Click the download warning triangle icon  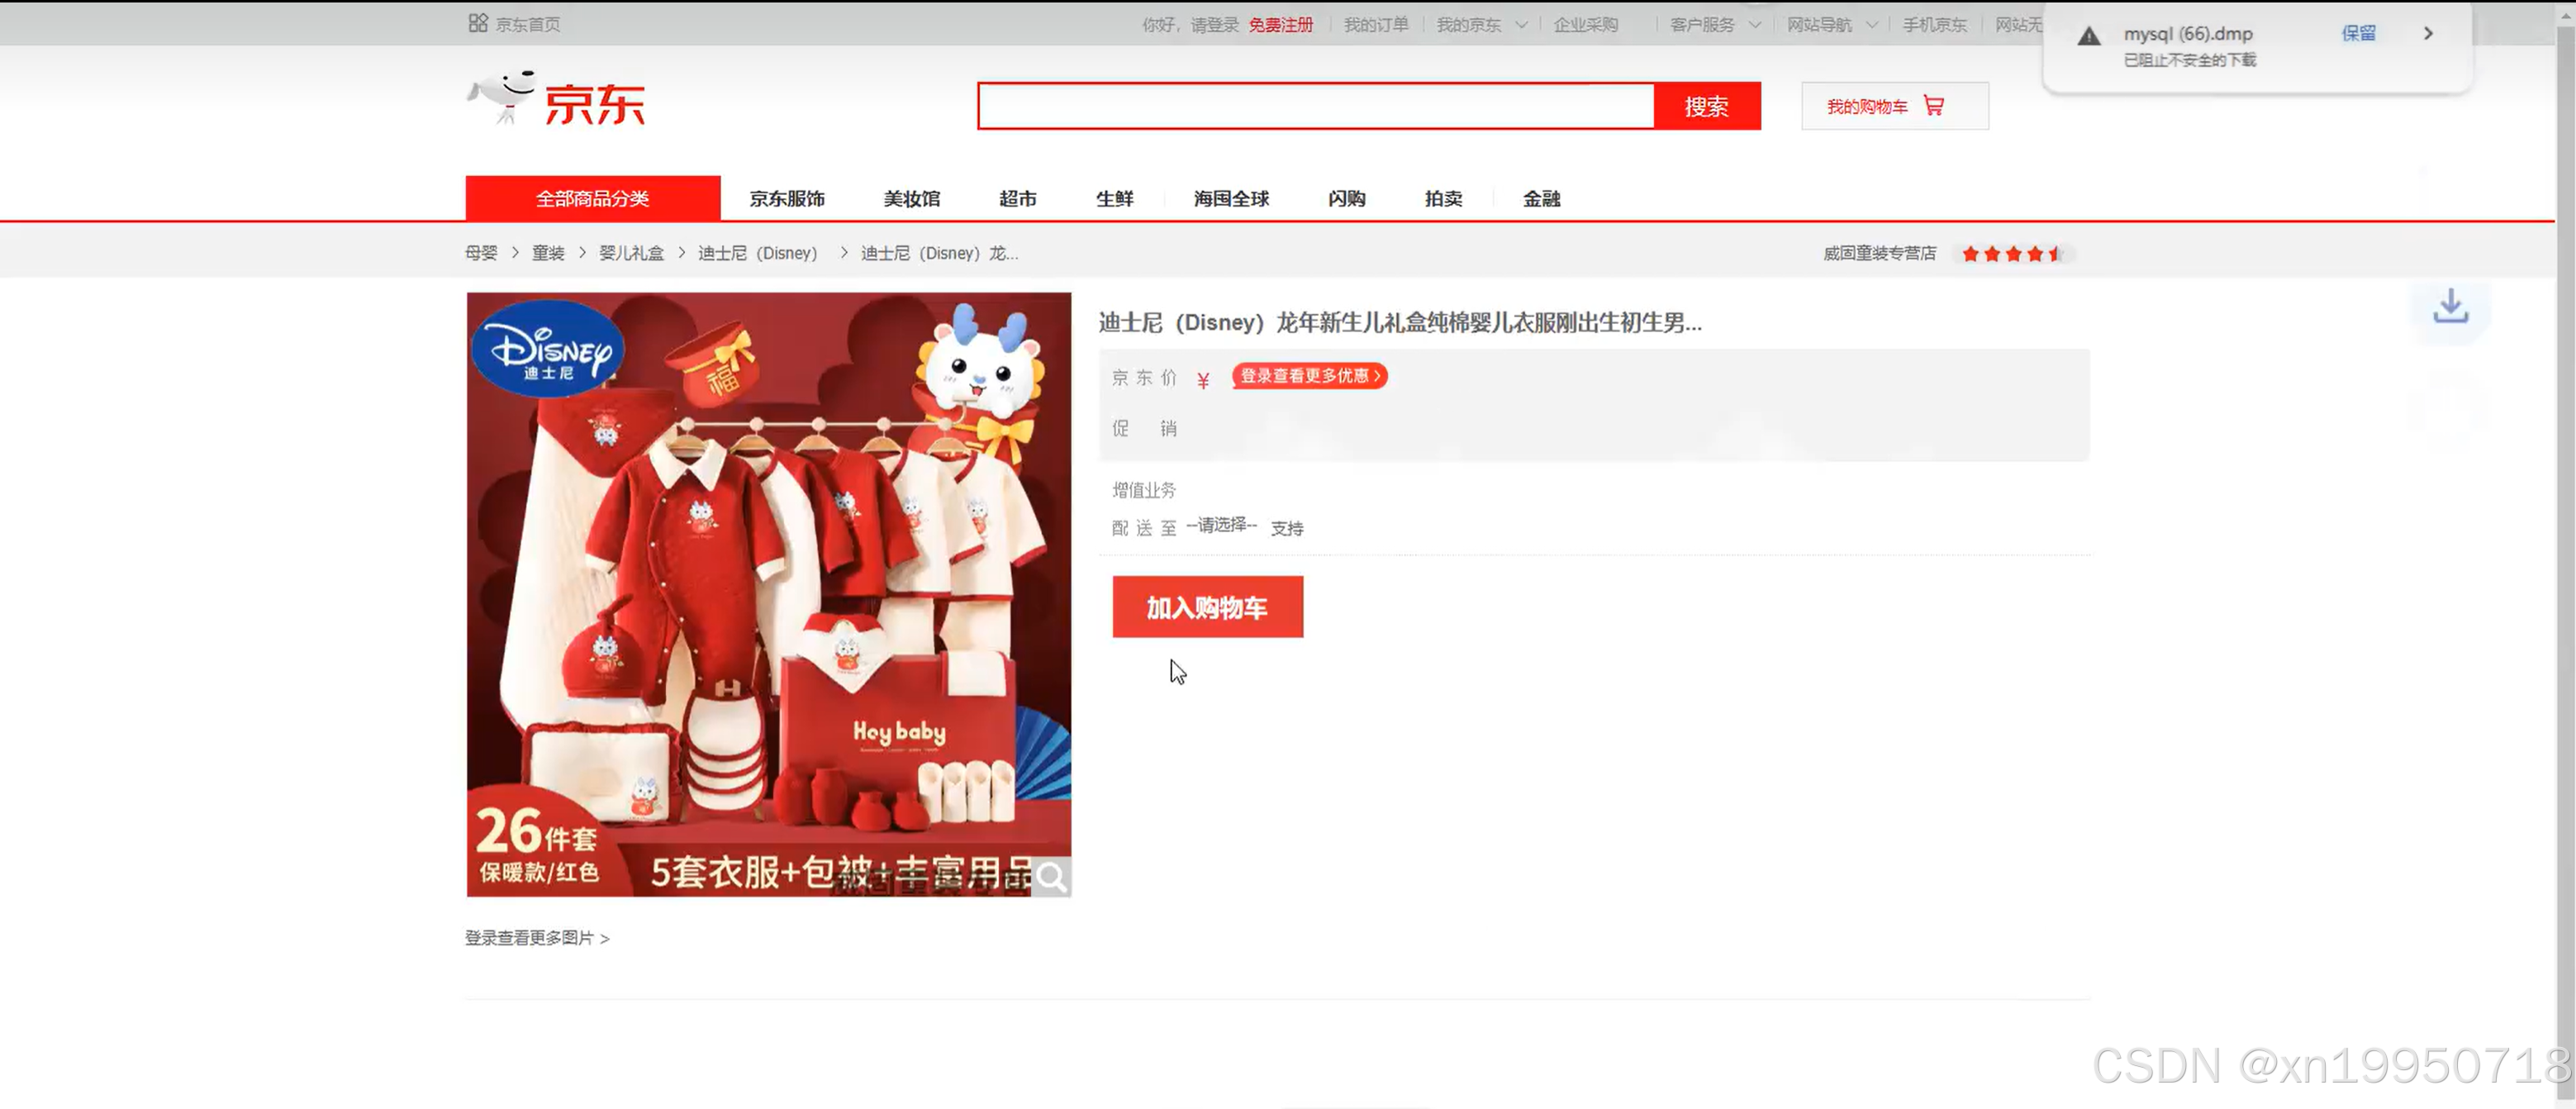click(x=2088, y=37)
